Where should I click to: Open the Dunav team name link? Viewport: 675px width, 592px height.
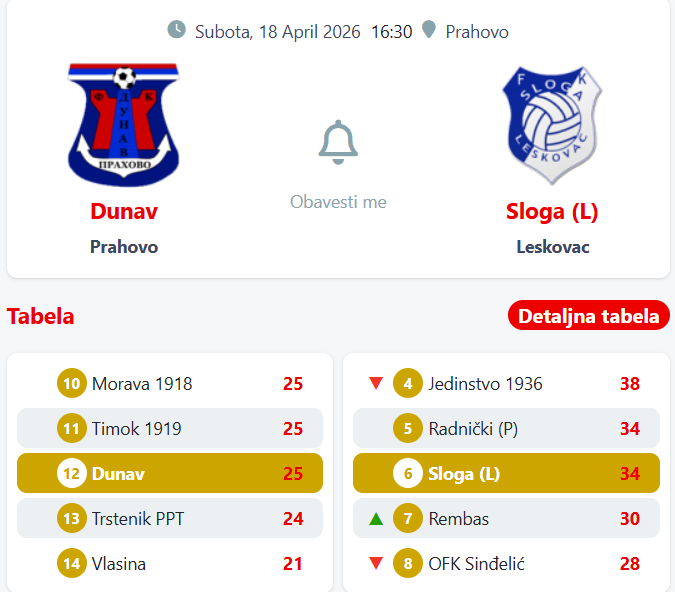pyautogui.click(x=124, y=211)
